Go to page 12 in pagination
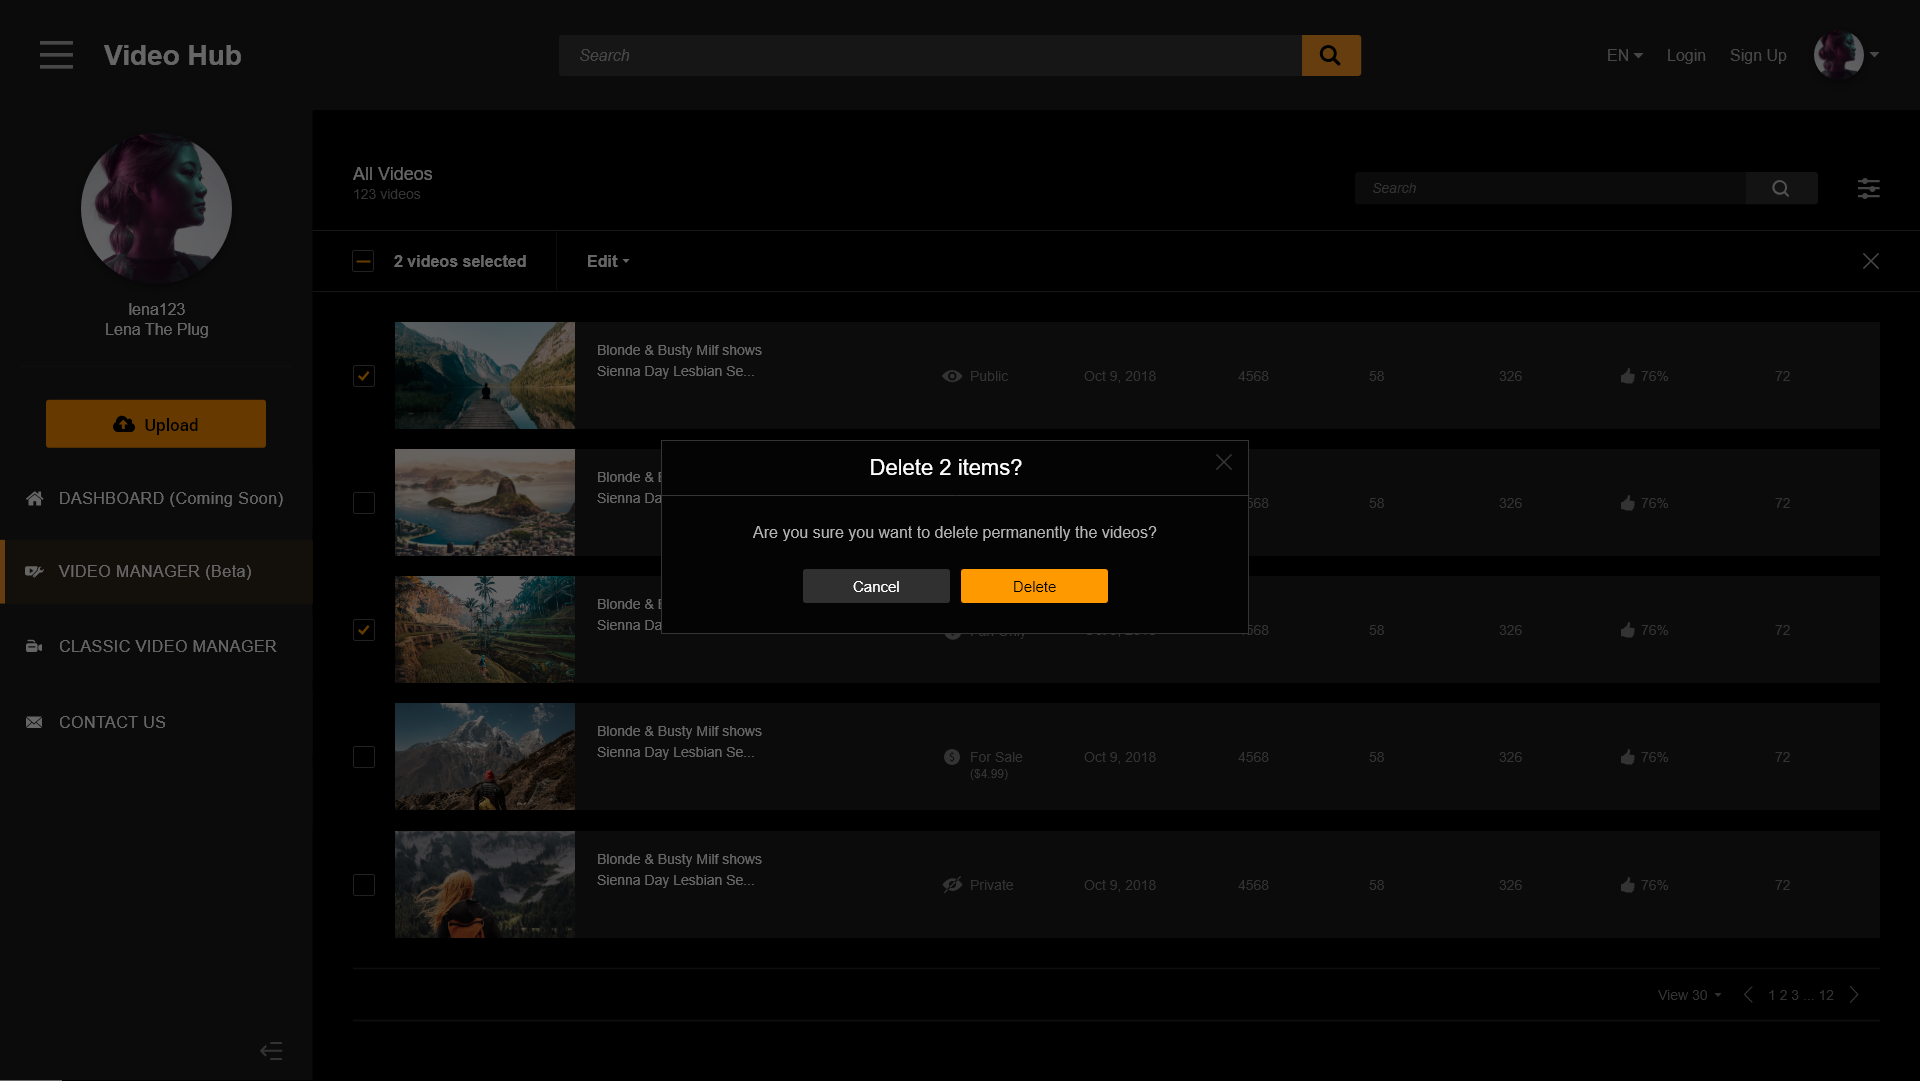The height and width of the screenshot is (1081, 1920). point(1826,995)
